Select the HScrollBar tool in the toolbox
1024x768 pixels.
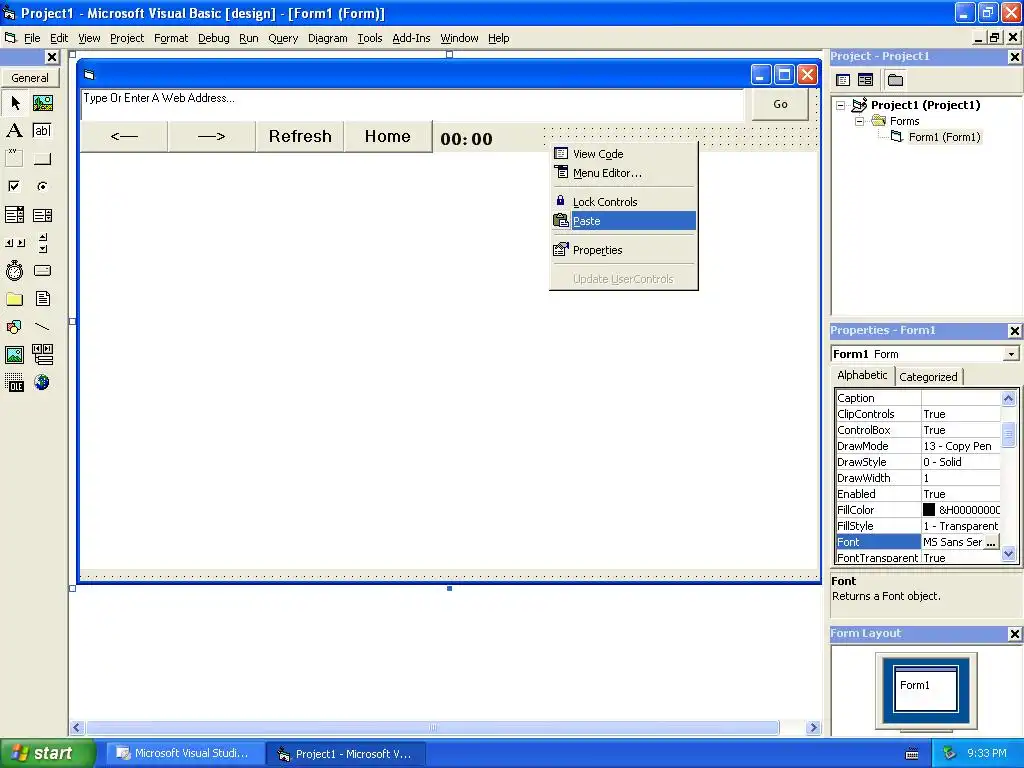(x=14, y=243)
